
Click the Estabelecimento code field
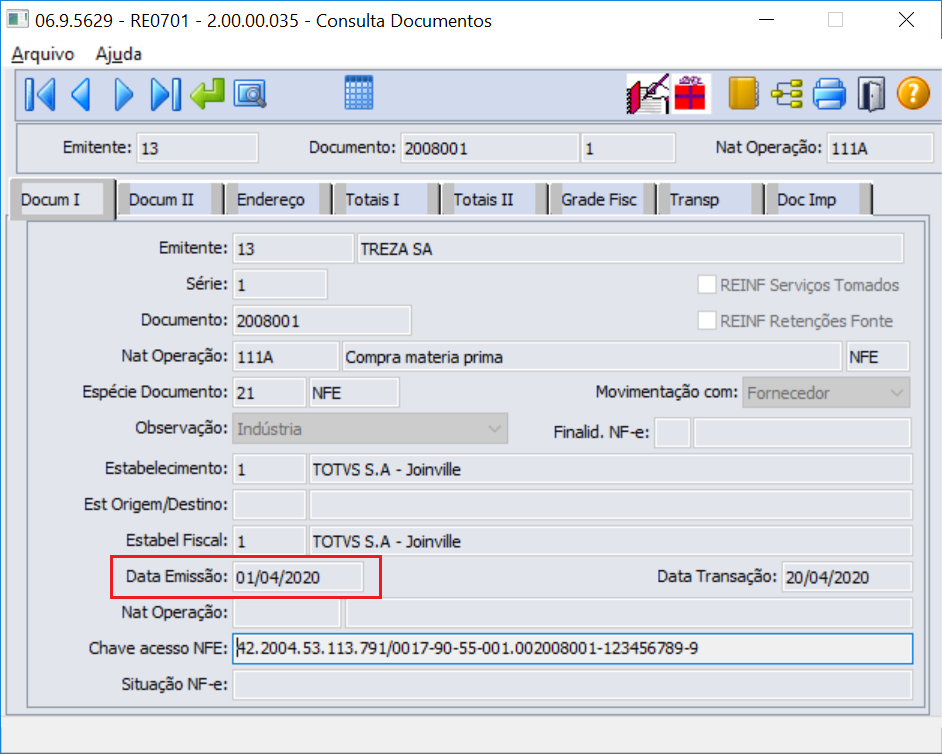click(x=269, y=469)
